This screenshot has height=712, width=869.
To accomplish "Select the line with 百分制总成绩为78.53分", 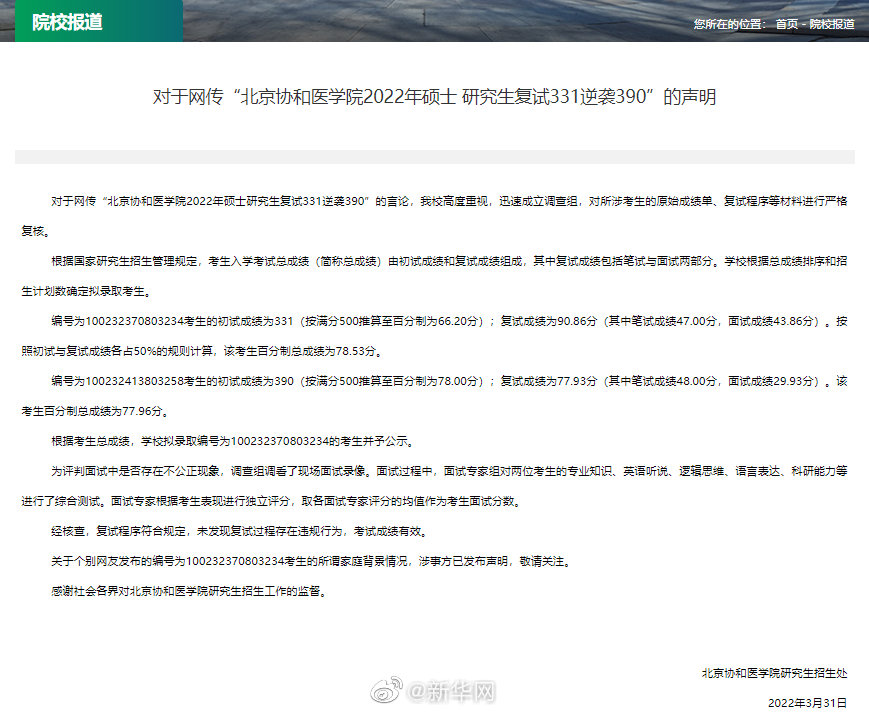I will (x=202, y=351).
